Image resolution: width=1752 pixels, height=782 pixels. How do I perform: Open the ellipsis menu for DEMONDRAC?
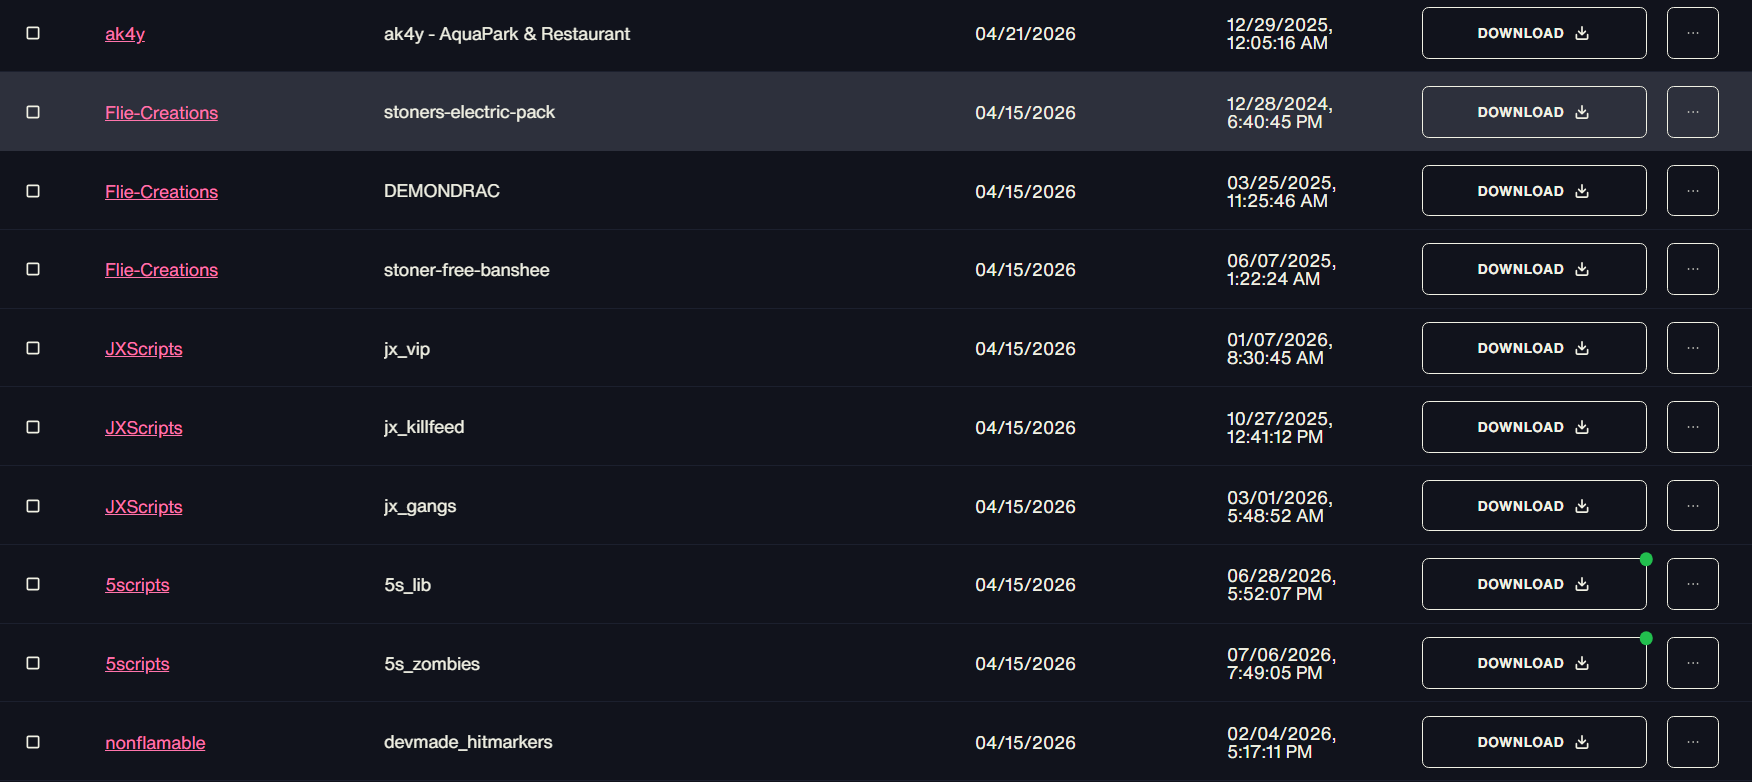(1692, 191)
